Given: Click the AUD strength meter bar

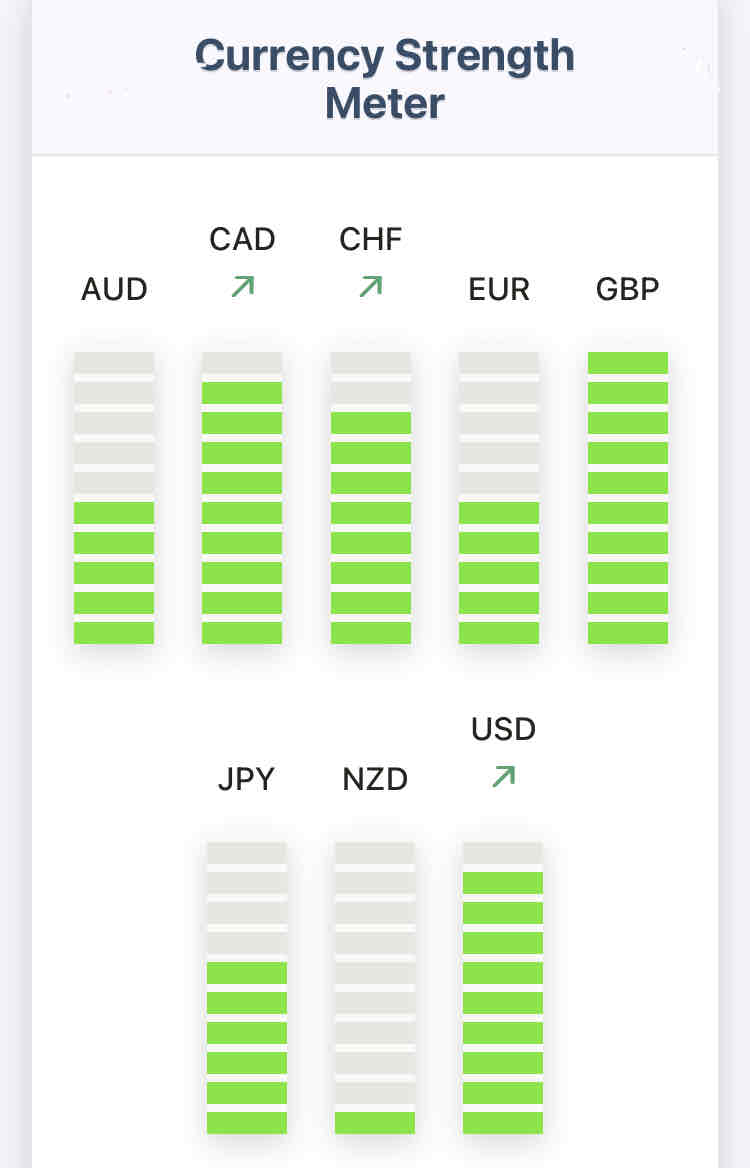Looking at the screenshot, I should click(114, 498).
